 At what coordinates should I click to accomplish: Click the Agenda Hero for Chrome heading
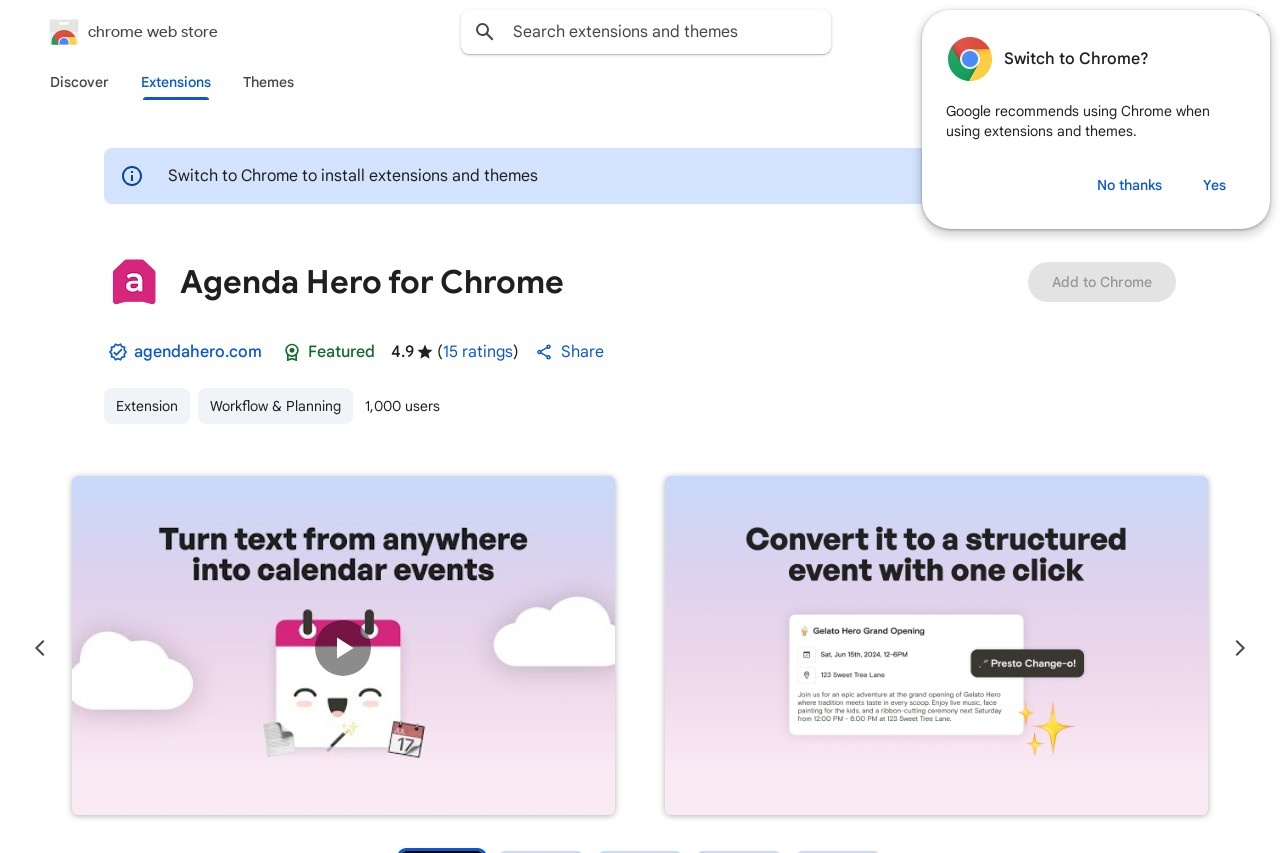(x=372, y=282)
